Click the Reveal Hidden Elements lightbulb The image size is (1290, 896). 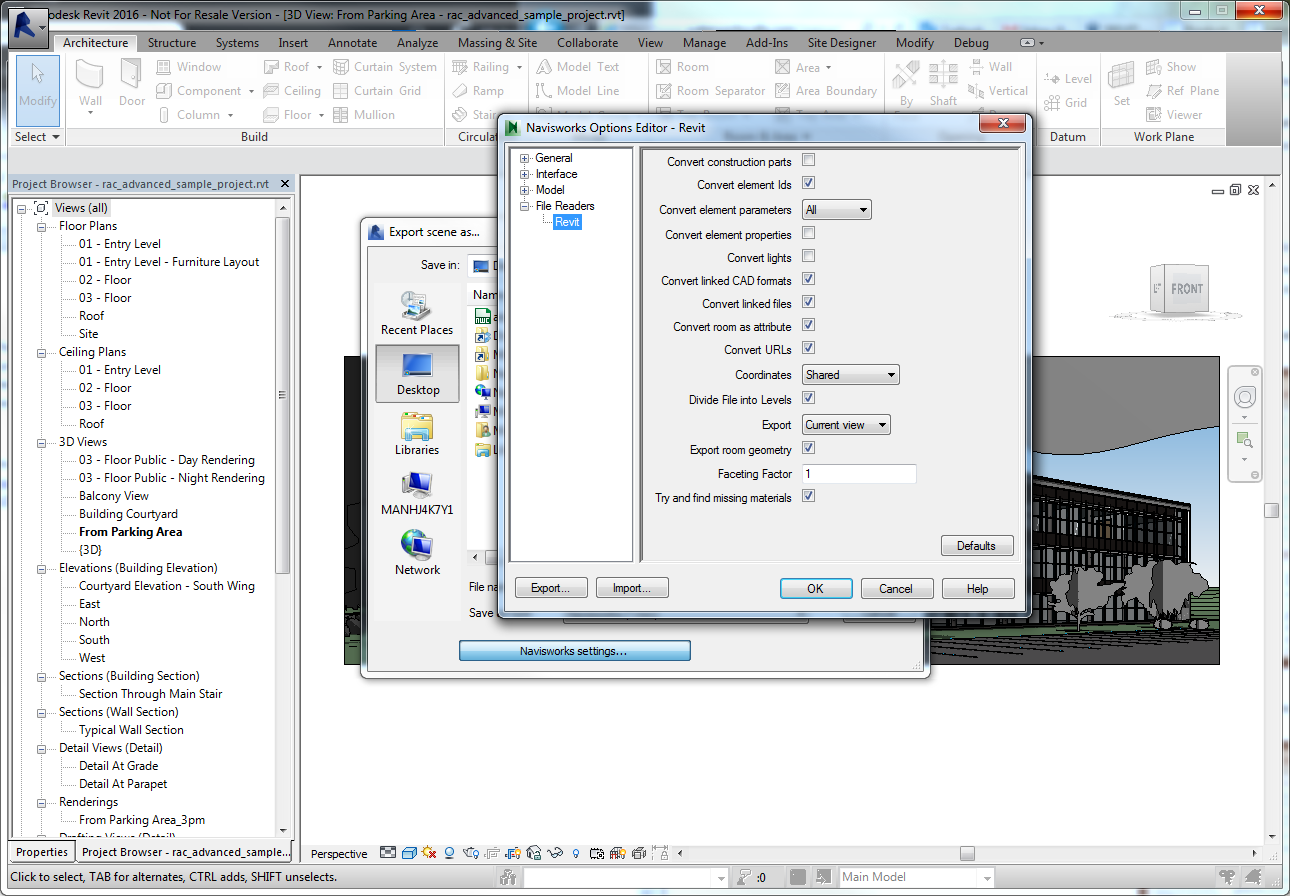point(576,853)
